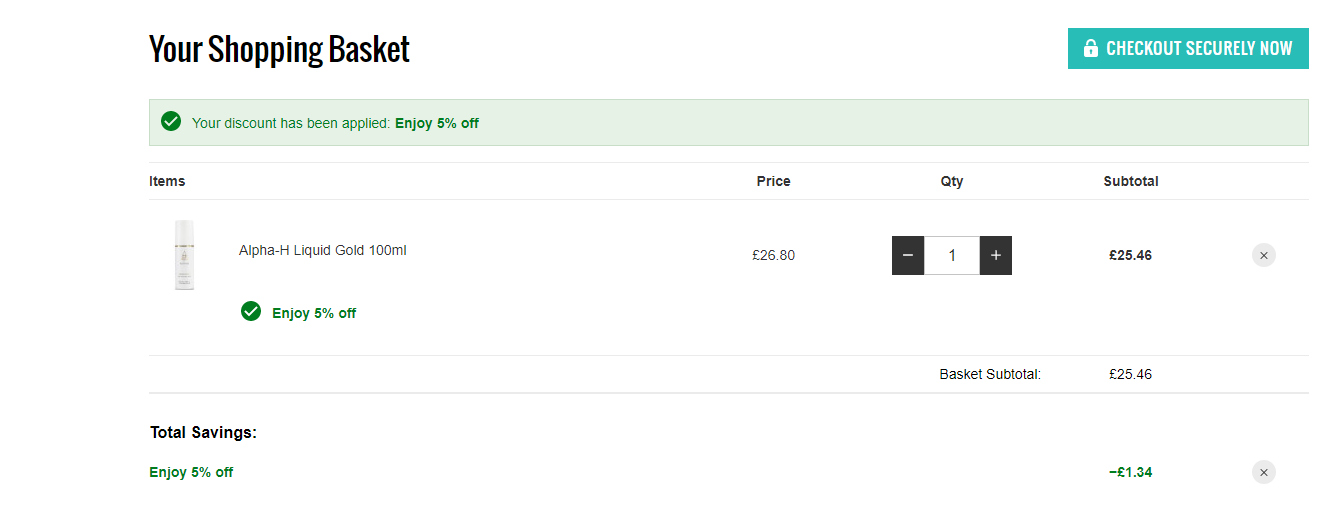This screenshot has height=512, width=1317.
Task: Click the Alpha-H Liquid Gold product thumbnail
Action: point(184,255)
